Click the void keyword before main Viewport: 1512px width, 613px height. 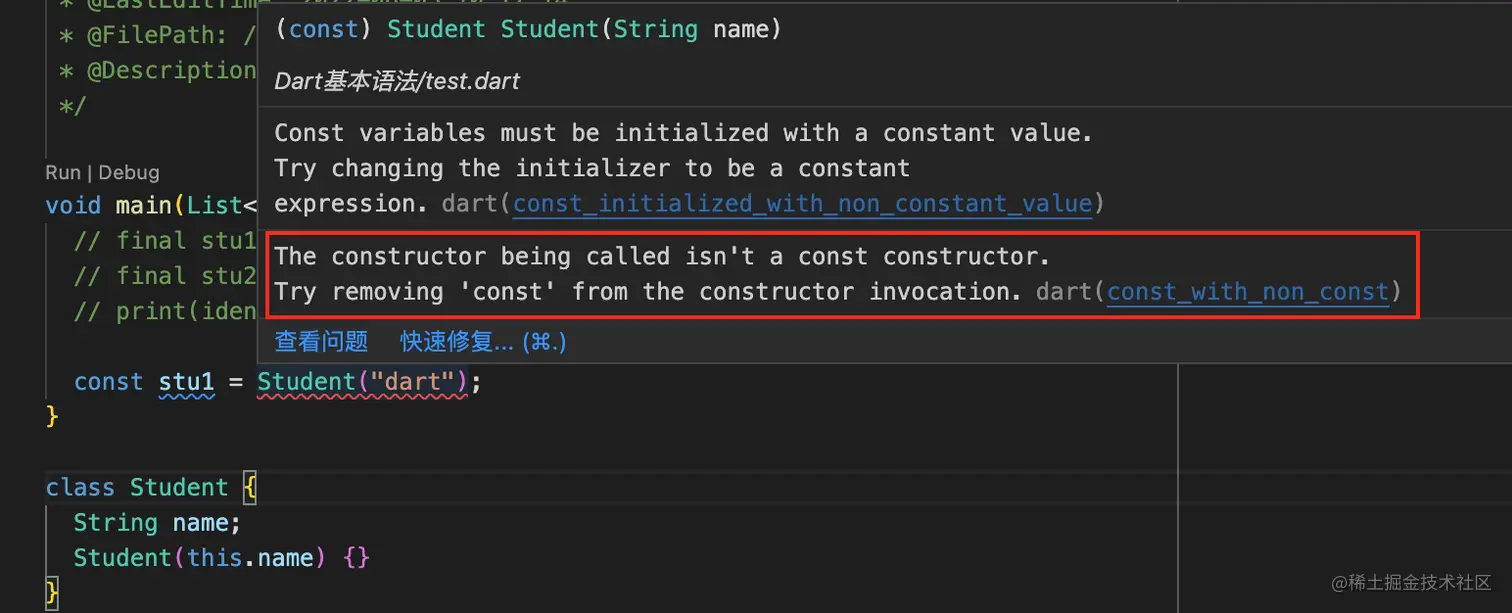click(x=73, y=205)
